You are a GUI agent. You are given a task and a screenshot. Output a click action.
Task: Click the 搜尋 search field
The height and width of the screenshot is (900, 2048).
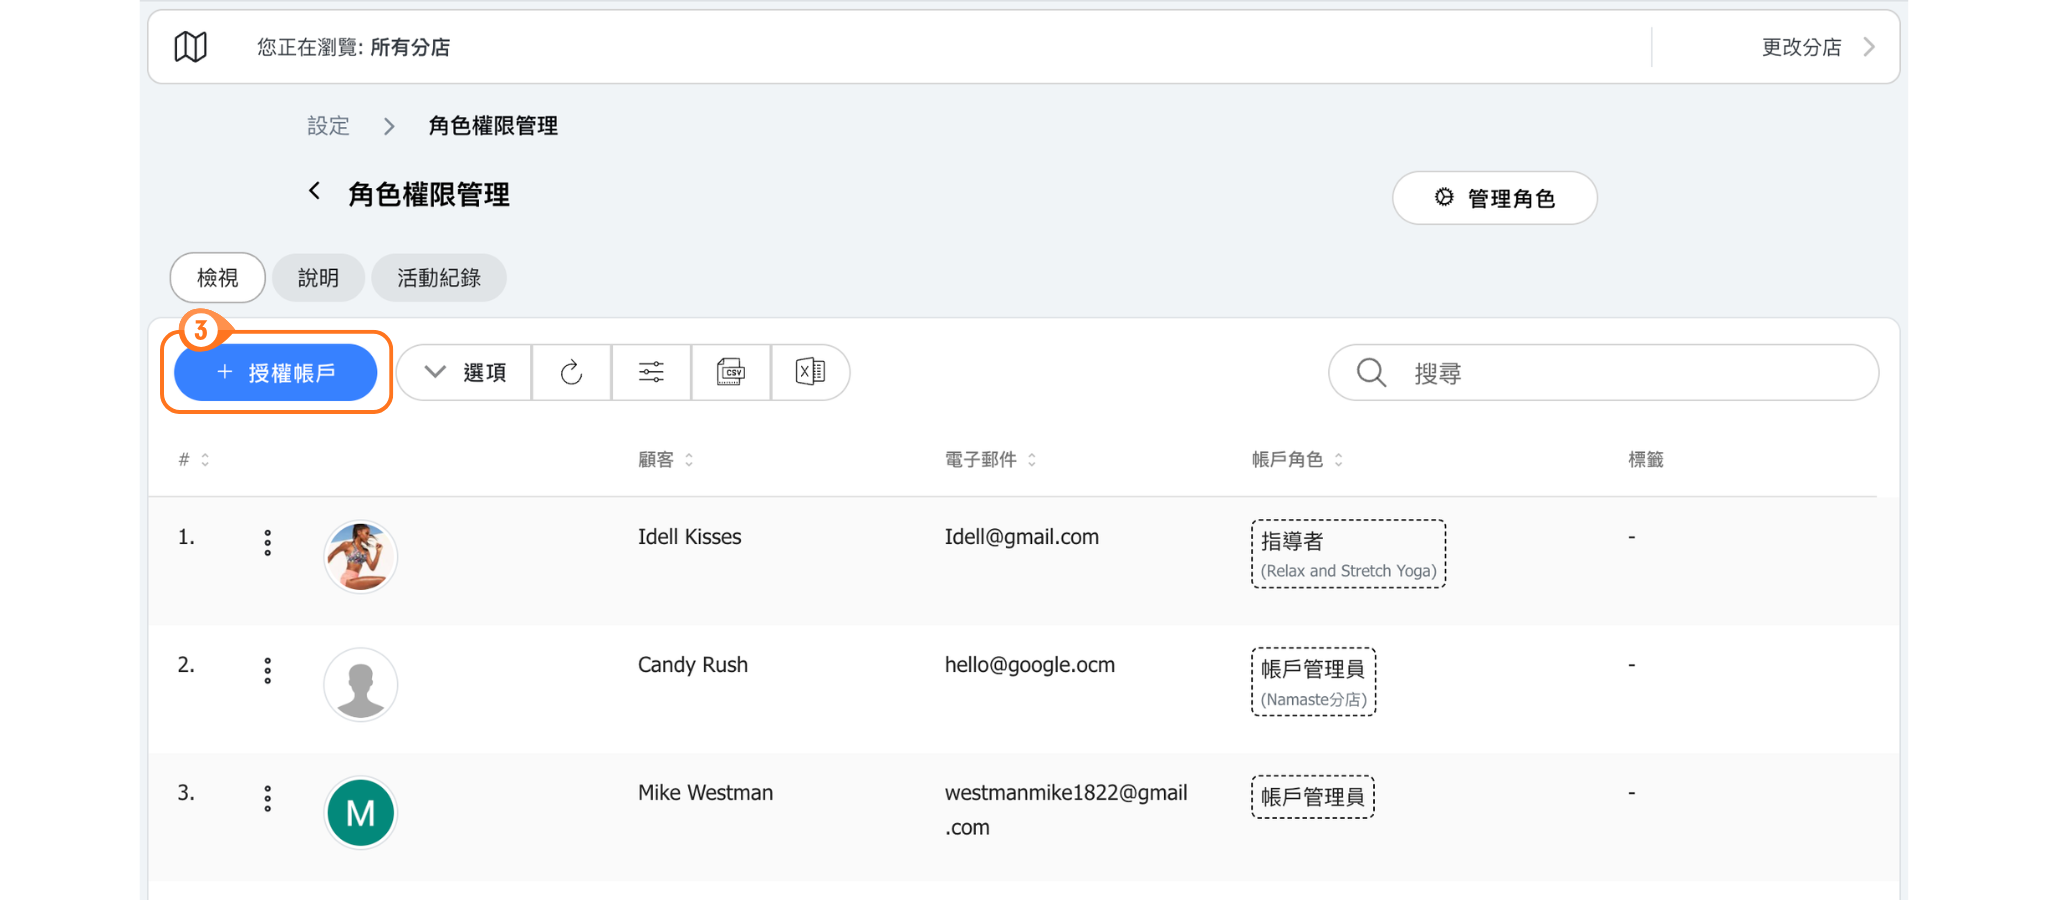tap(1620, 373)
